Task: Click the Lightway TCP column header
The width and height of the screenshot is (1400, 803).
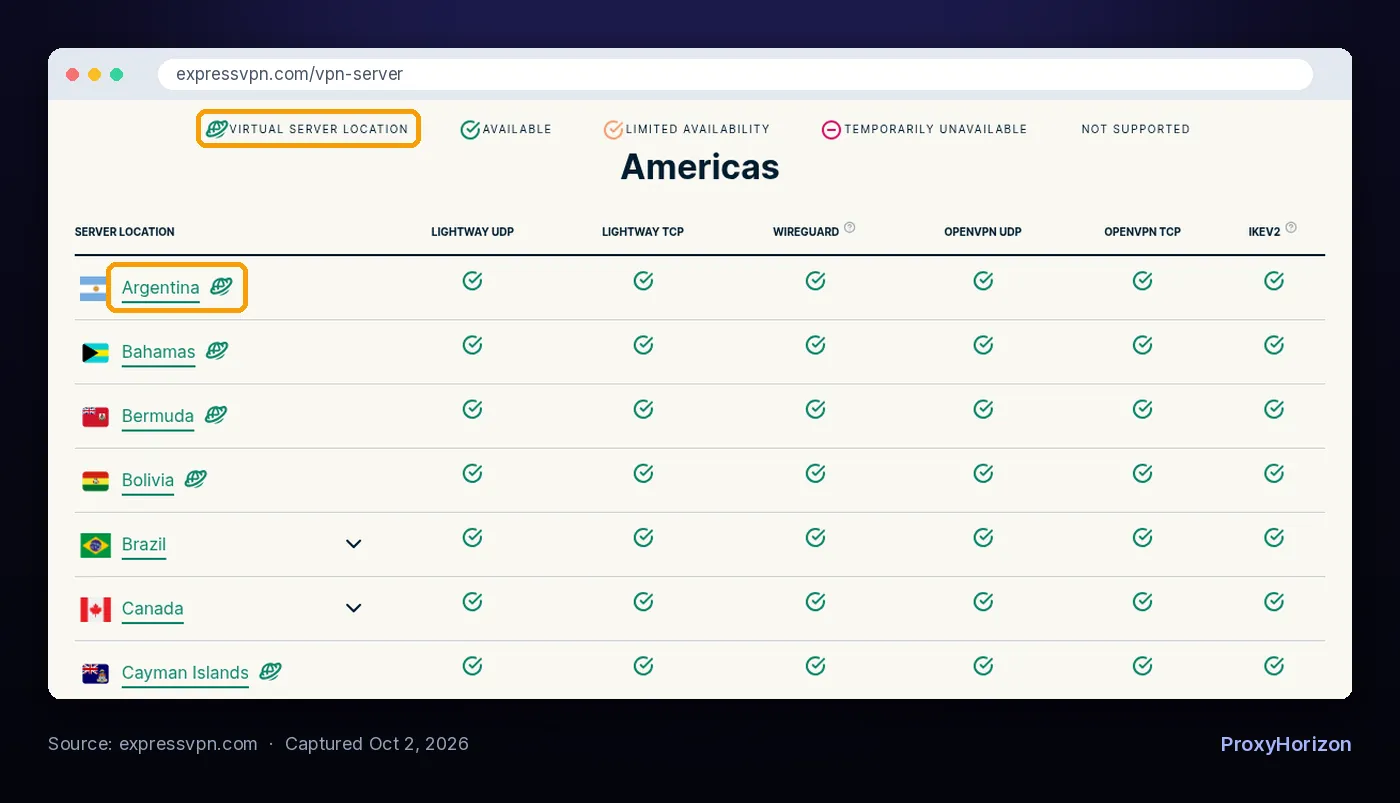Action: (x=643, y=232)
